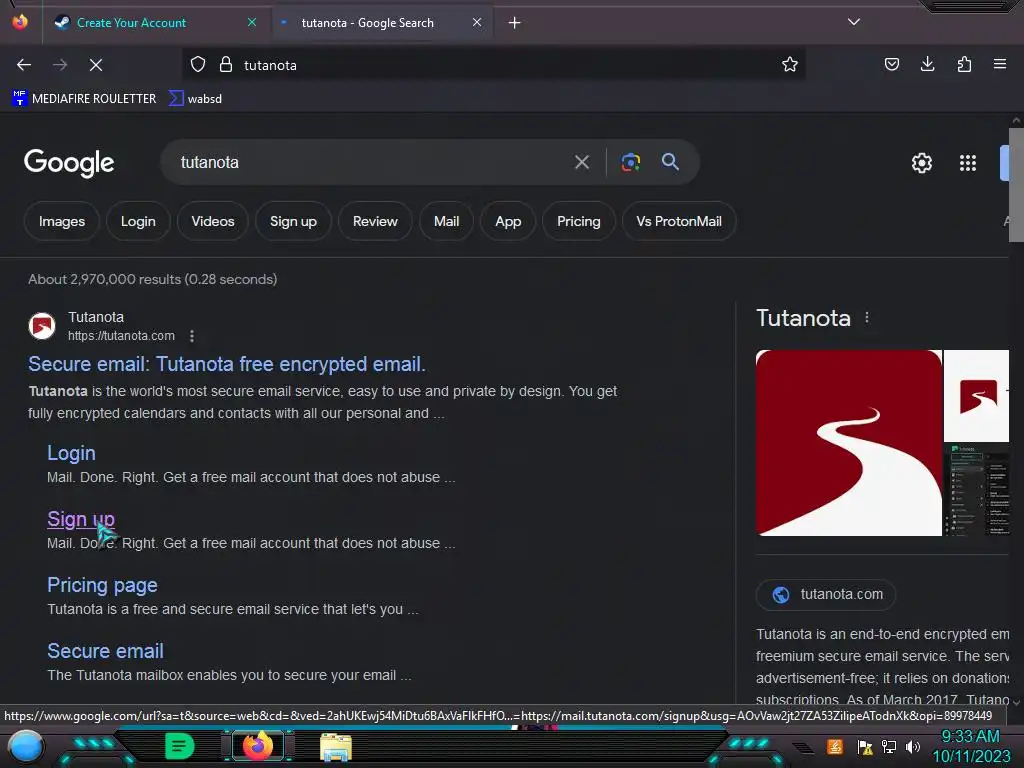Click the Tutanota result favicon

tap(42, 326)
